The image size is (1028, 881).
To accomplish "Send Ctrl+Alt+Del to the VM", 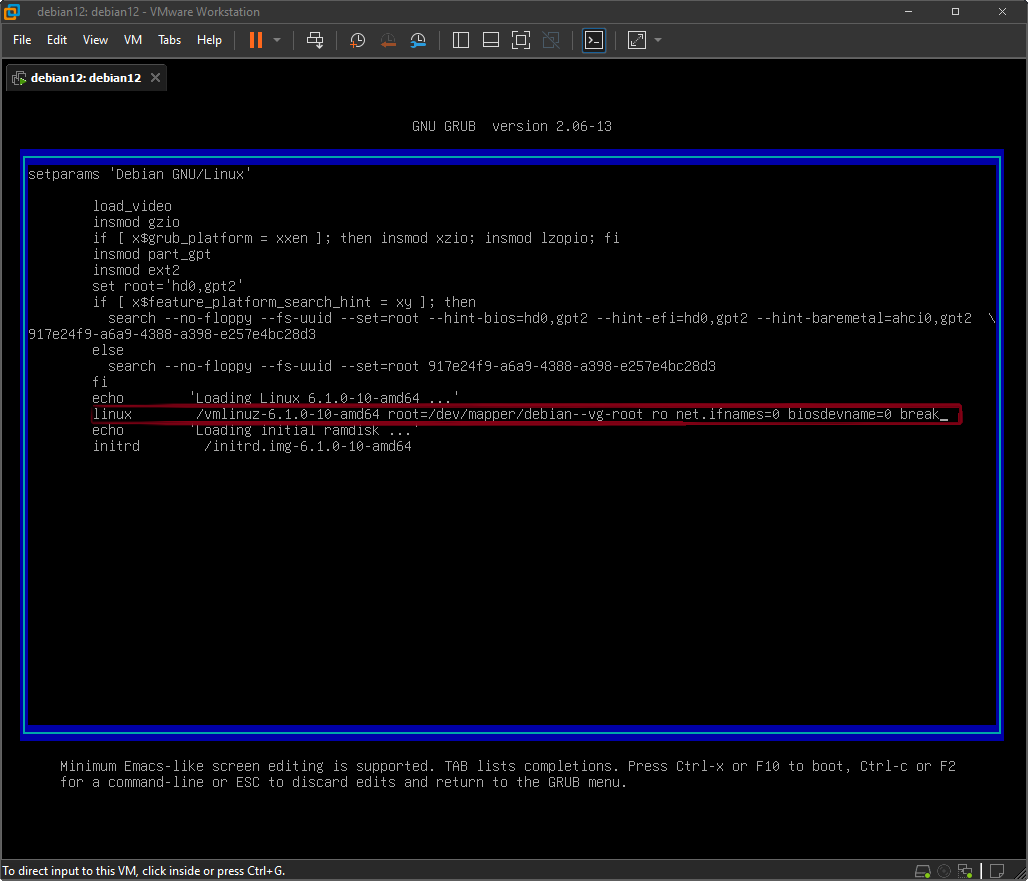I will pos(315,40).
